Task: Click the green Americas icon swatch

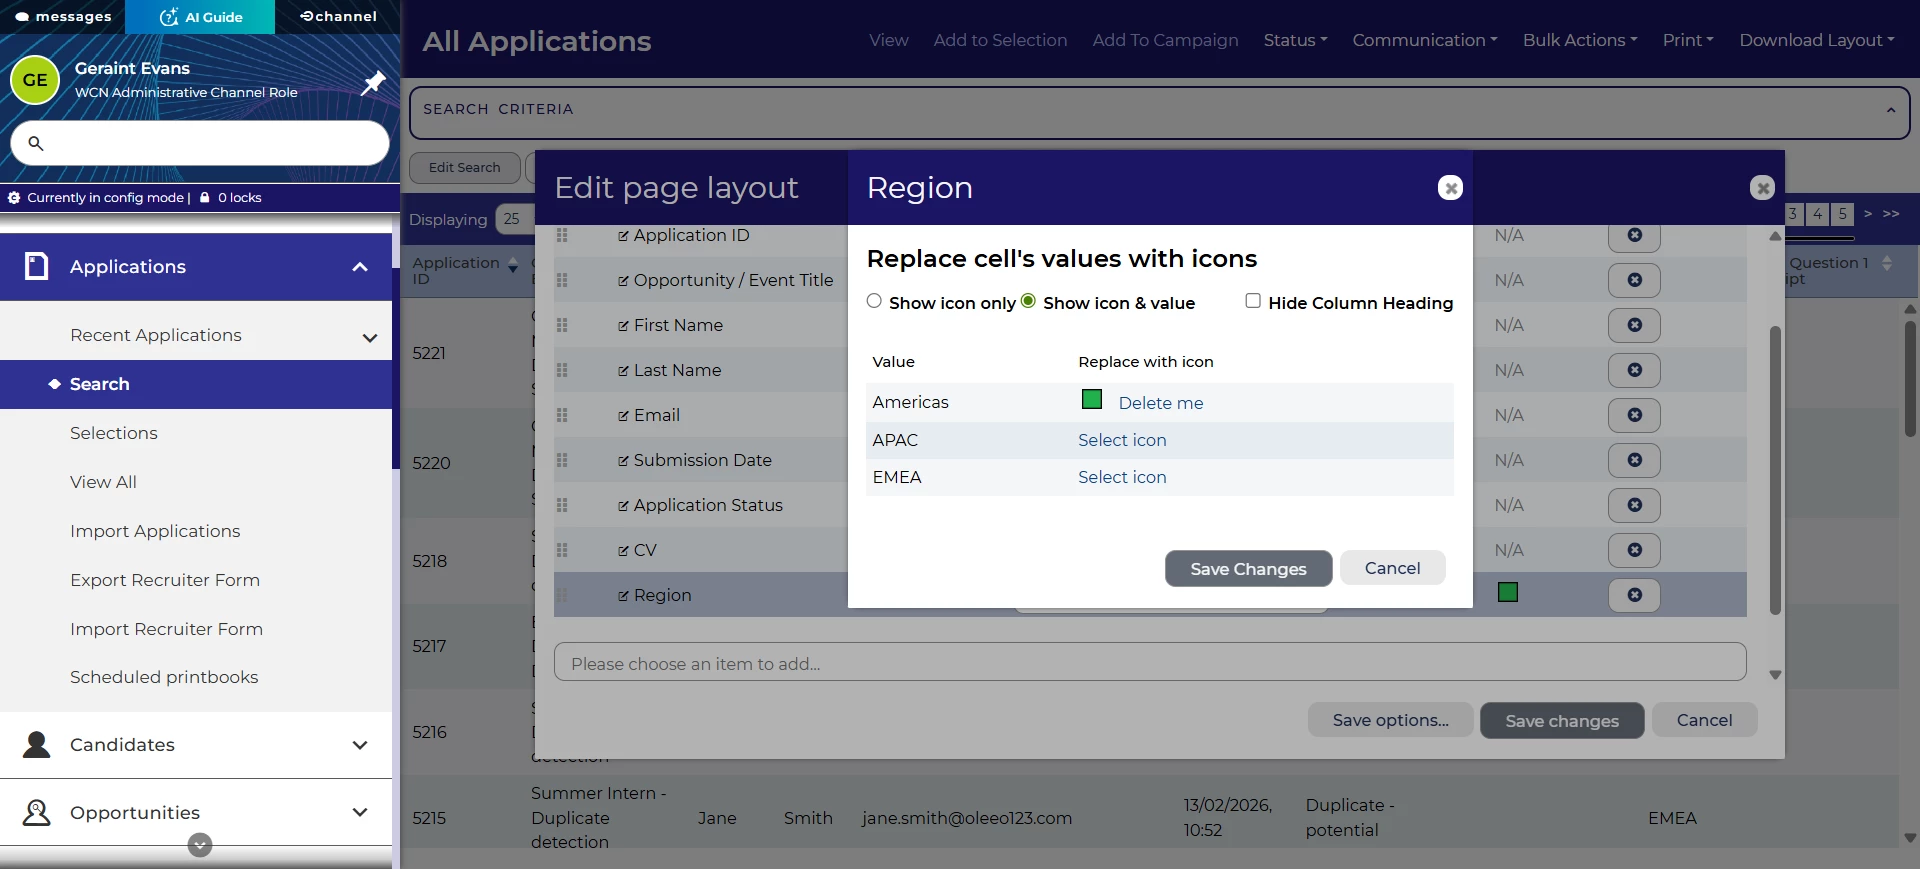Action: (x=1092, y=400)
